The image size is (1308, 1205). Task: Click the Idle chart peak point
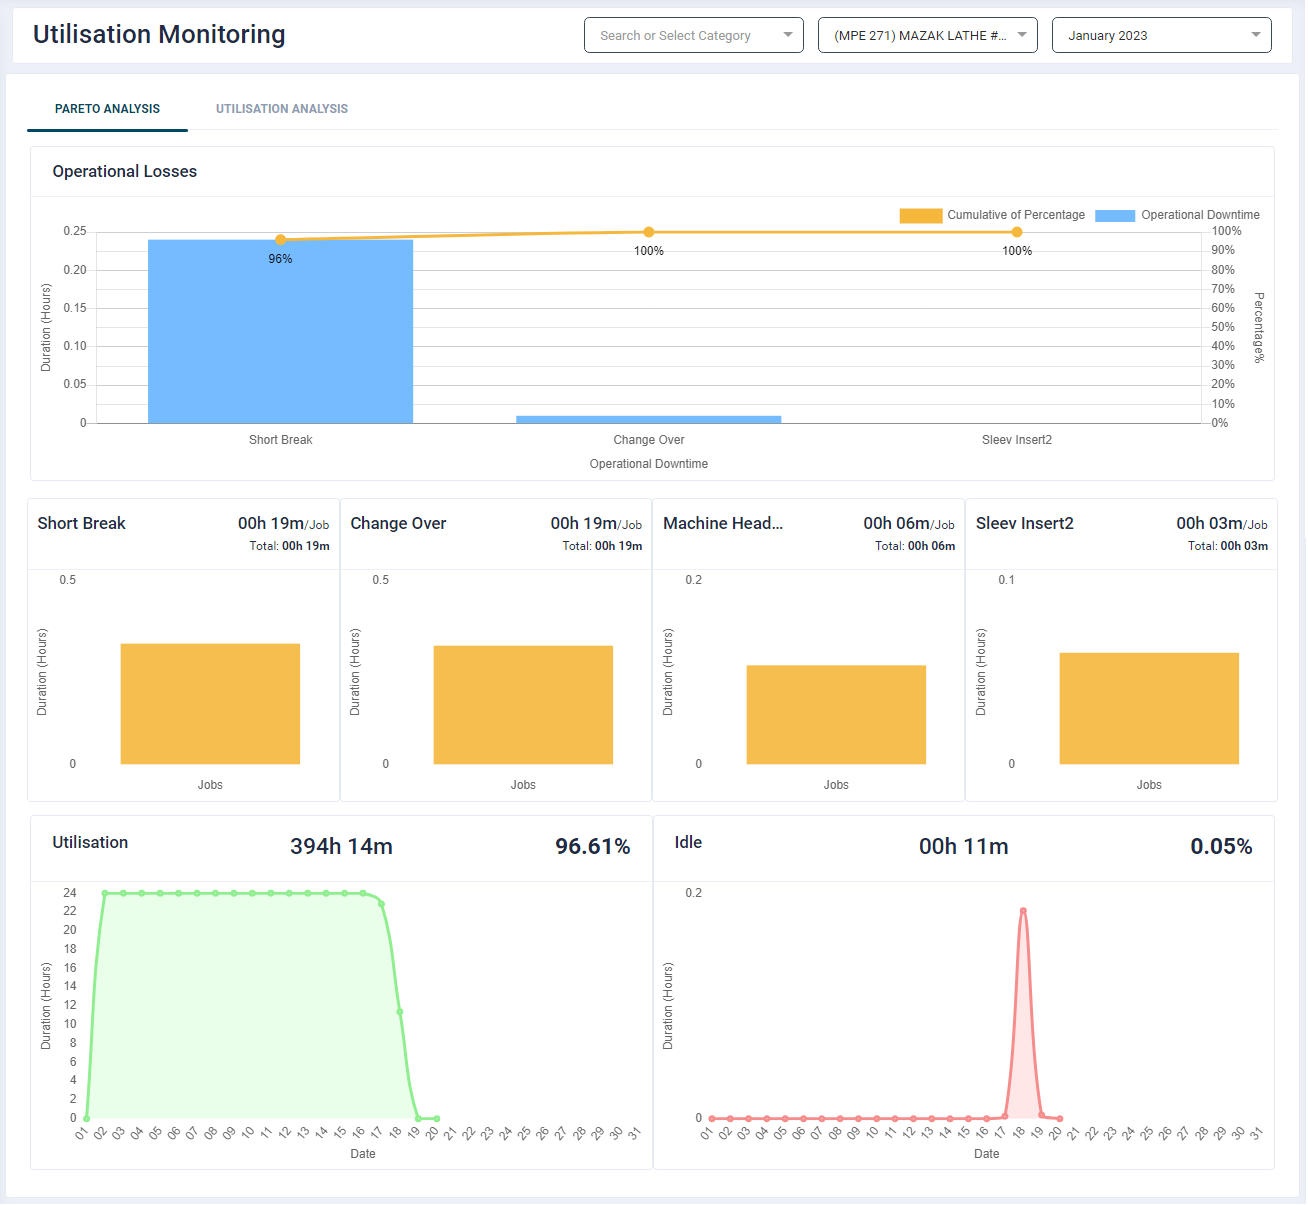click(x=1023, y=911)
